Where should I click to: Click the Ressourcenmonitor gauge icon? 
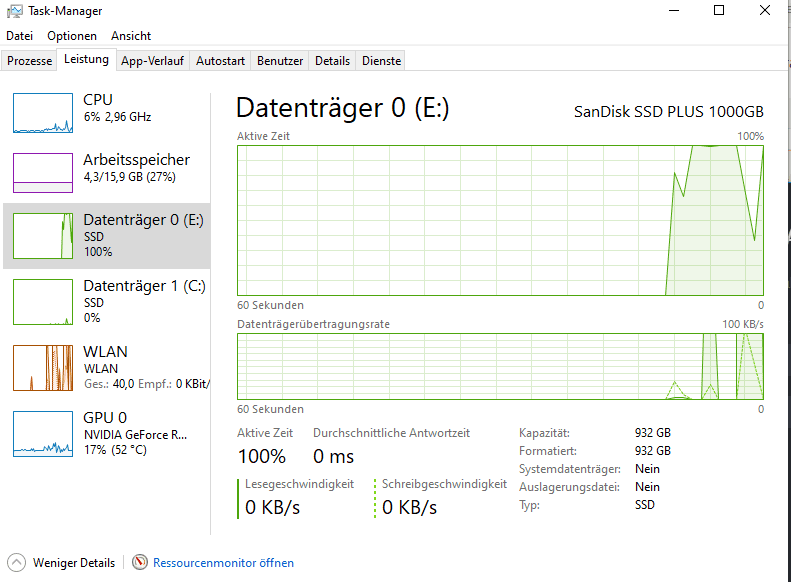(140, 562)
